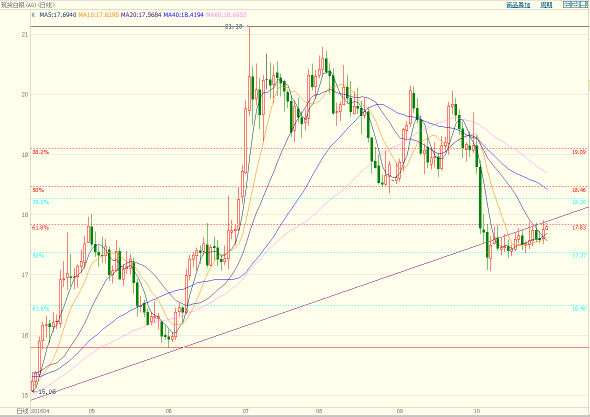This screenshot has height=417, width=590.
Task: Click the 201604 date axis label
Action: click(x=39, y=411)
